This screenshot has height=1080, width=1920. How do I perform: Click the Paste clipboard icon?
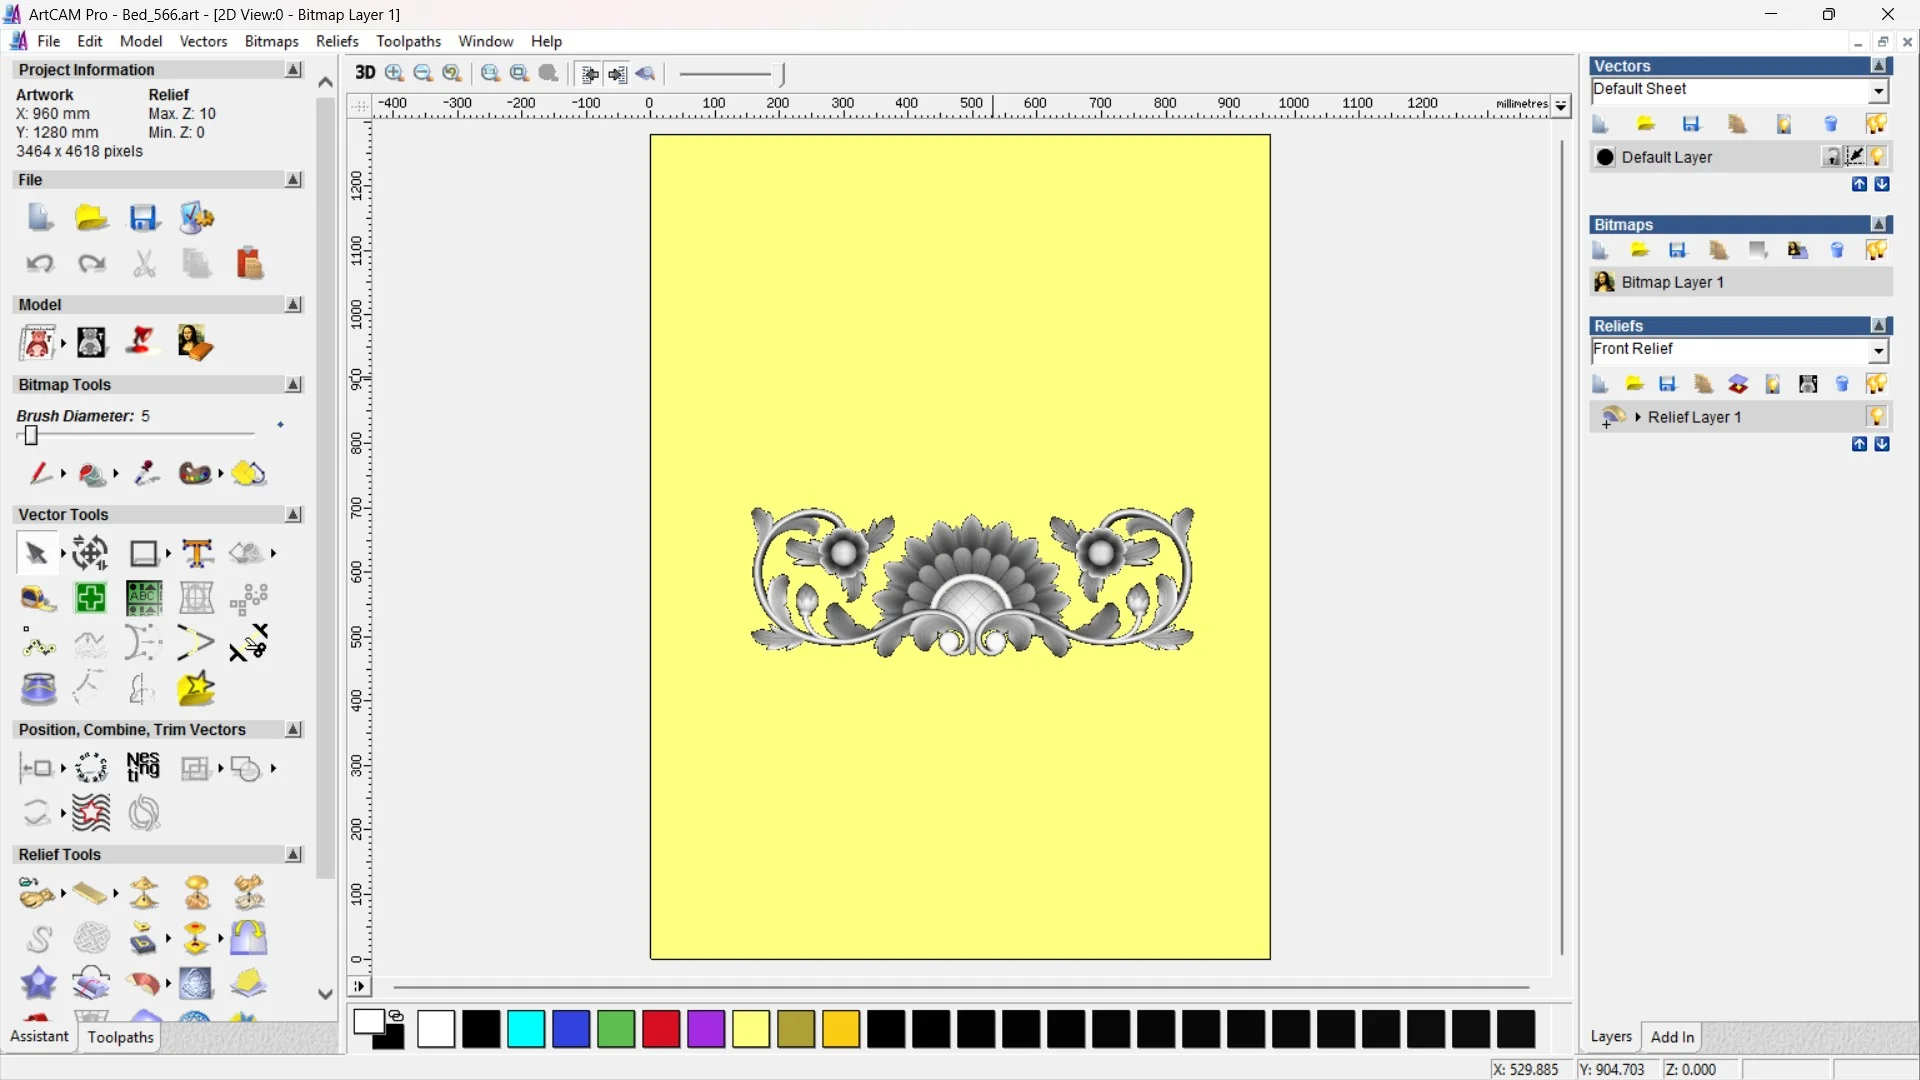point(249,264)
